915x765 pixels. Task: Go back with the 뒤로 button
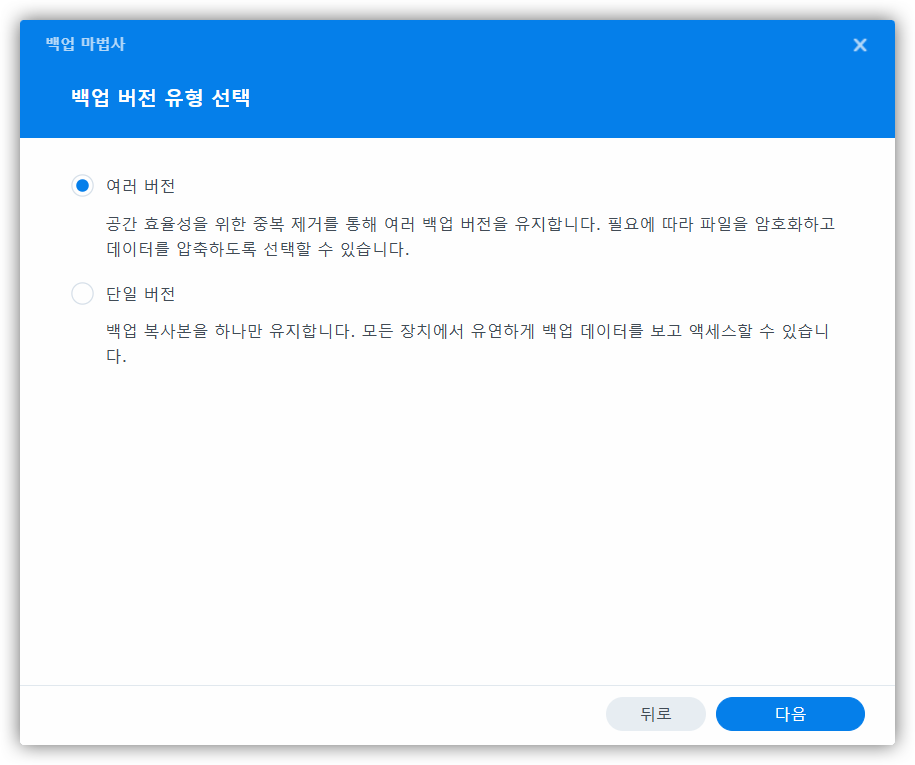pos(655,714)
